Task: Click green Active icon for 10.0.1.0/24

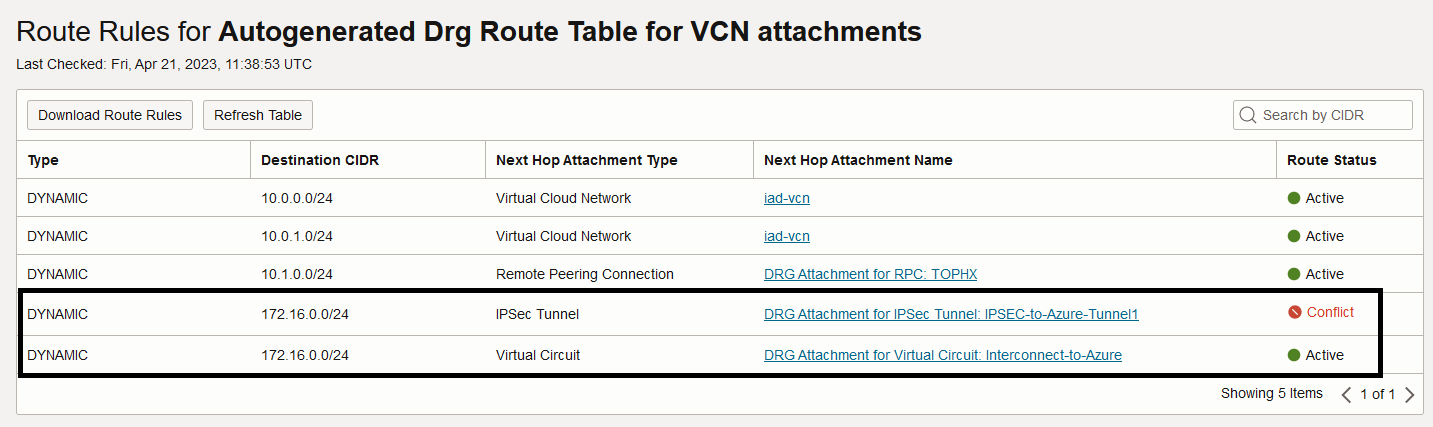Action: pyautogui.click(x=1294, y=236)
